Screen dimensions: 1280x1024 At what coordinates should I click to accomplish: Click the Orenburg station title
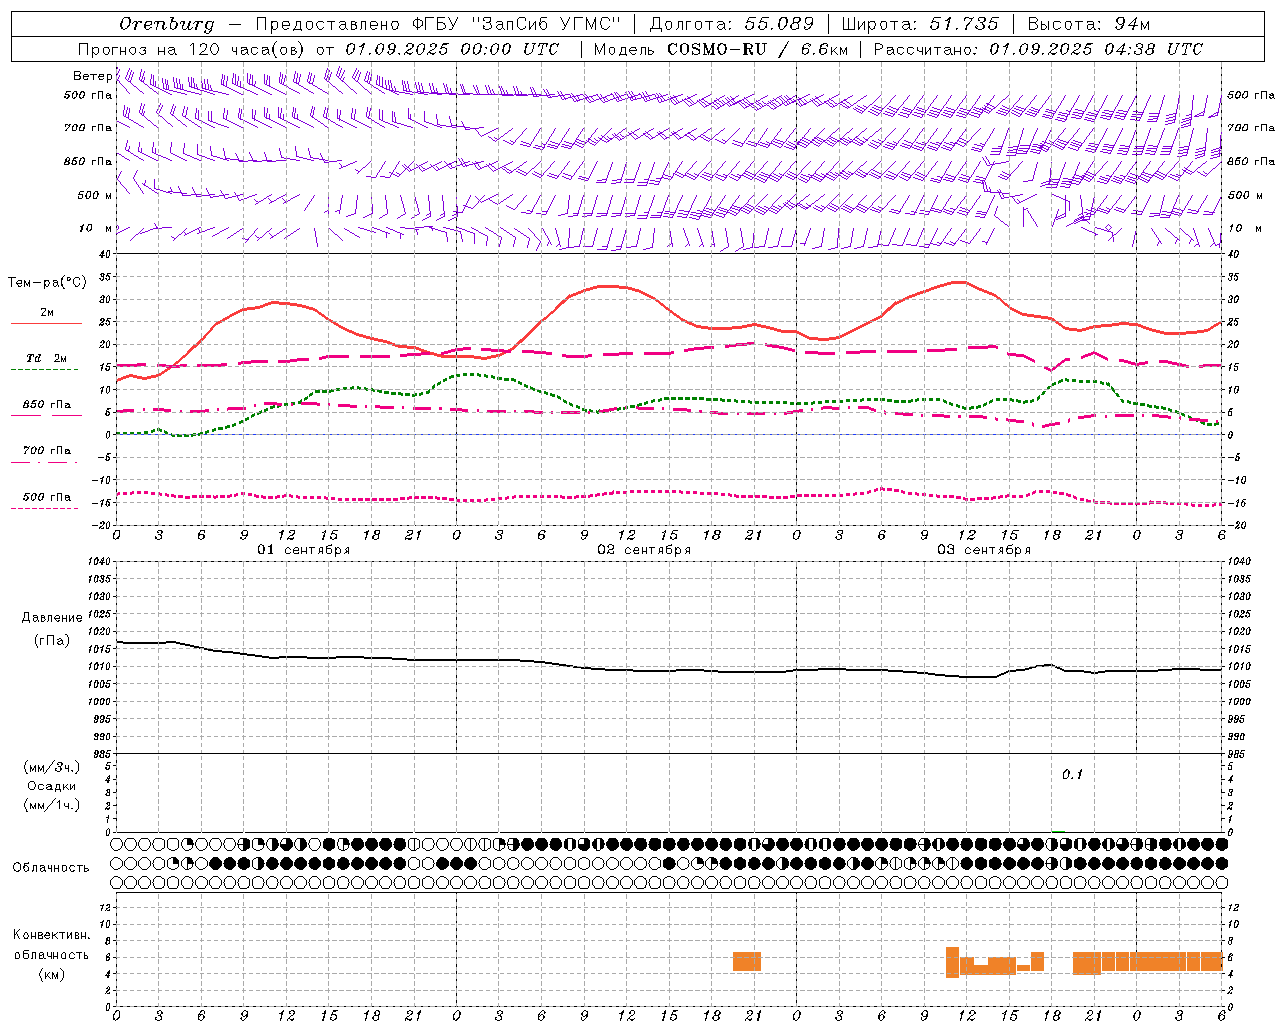167,24
